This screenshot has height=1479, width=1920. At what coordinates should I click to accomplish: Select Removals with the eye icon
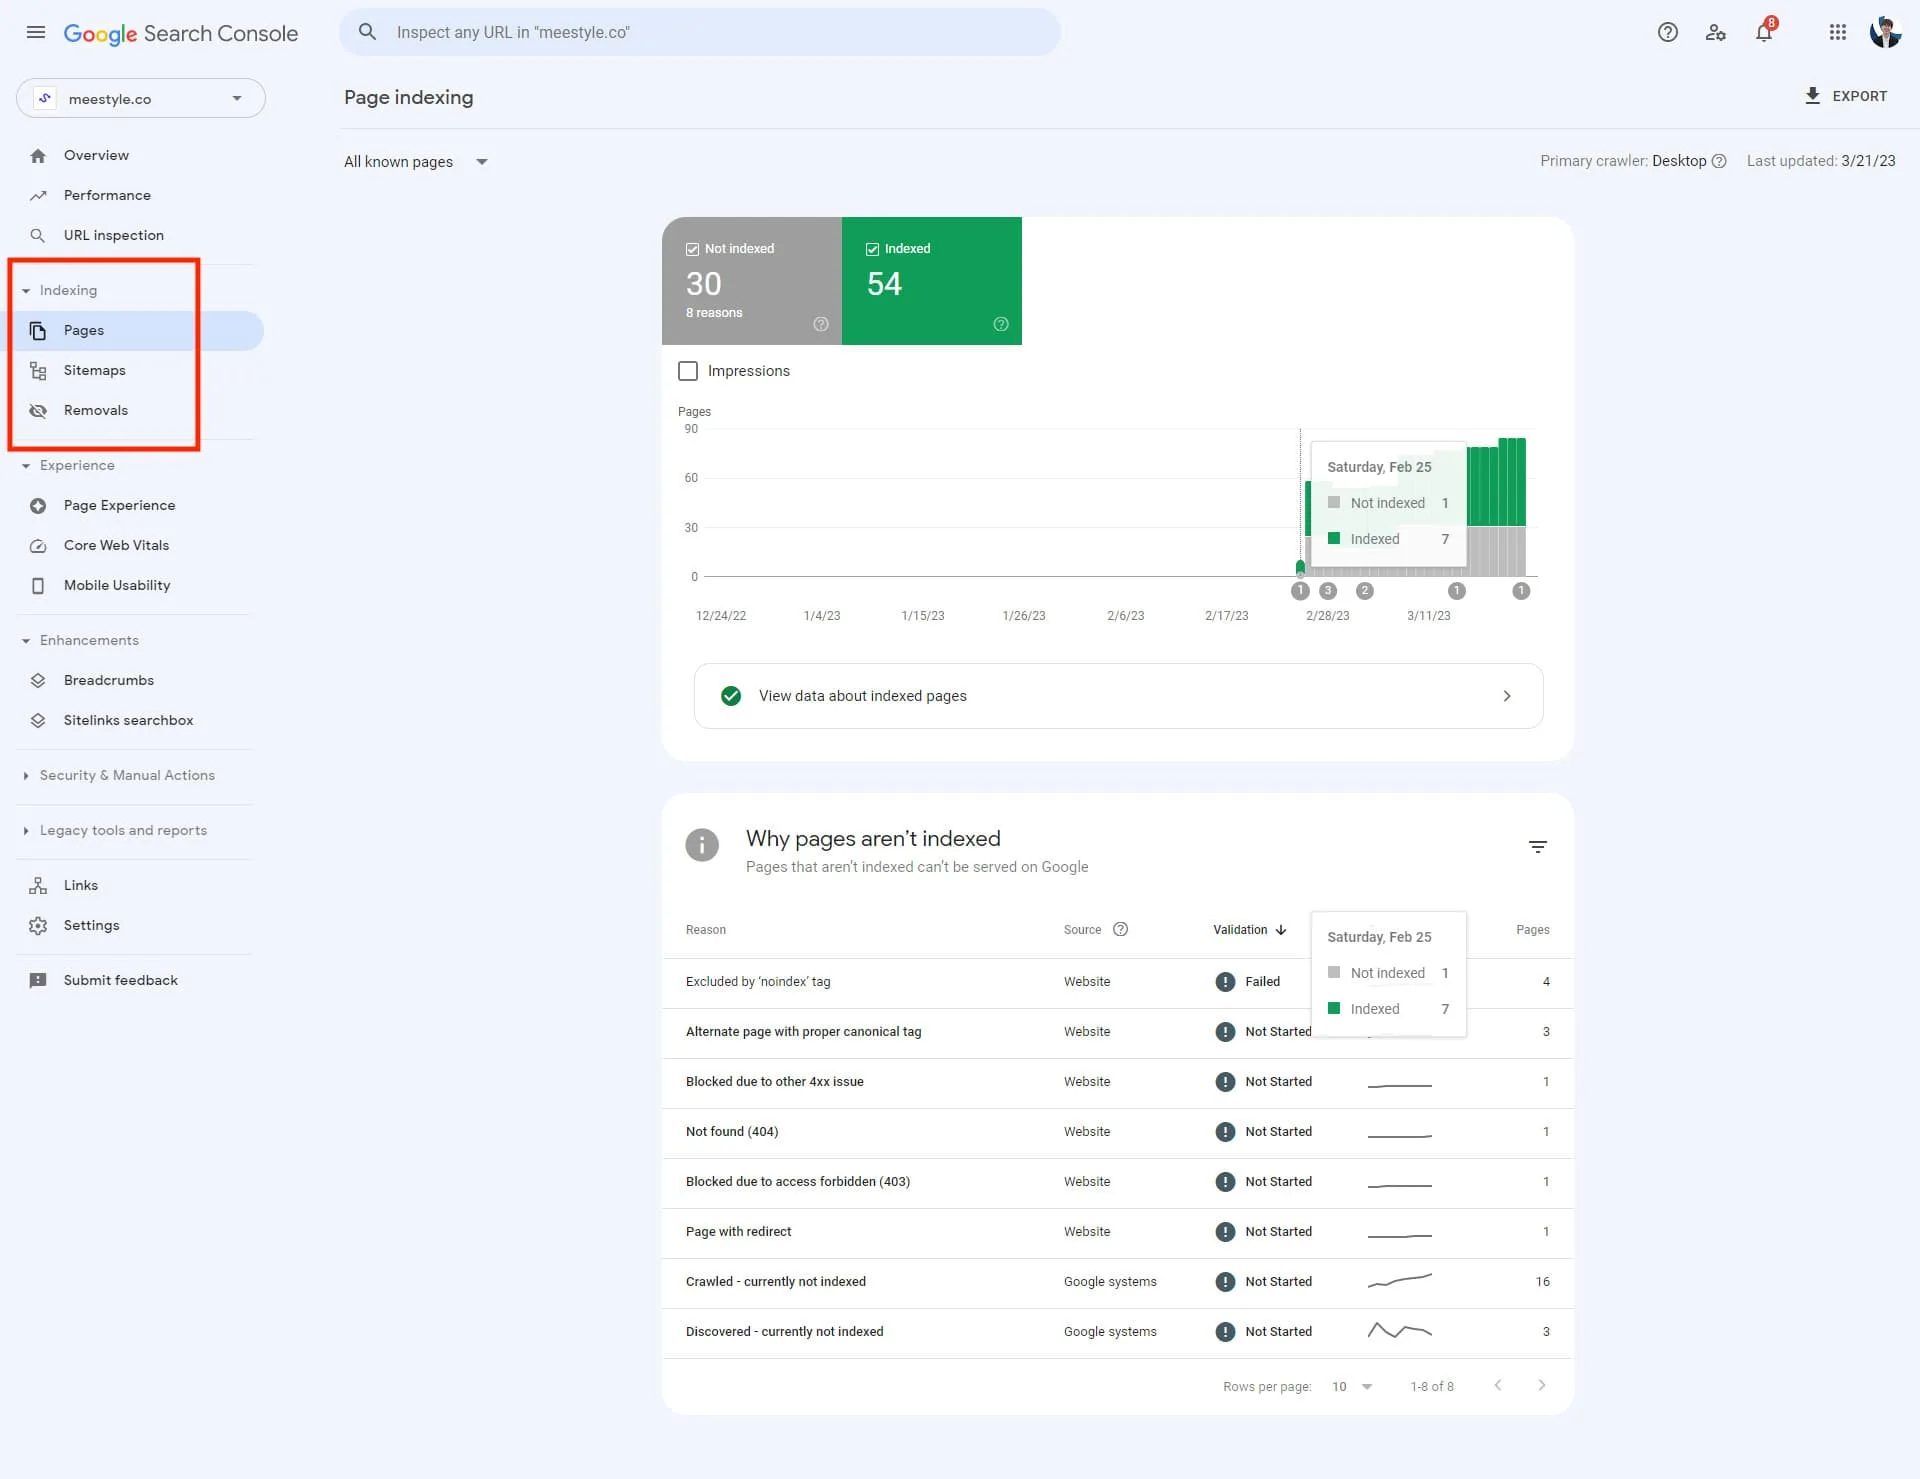click(96, 410)
